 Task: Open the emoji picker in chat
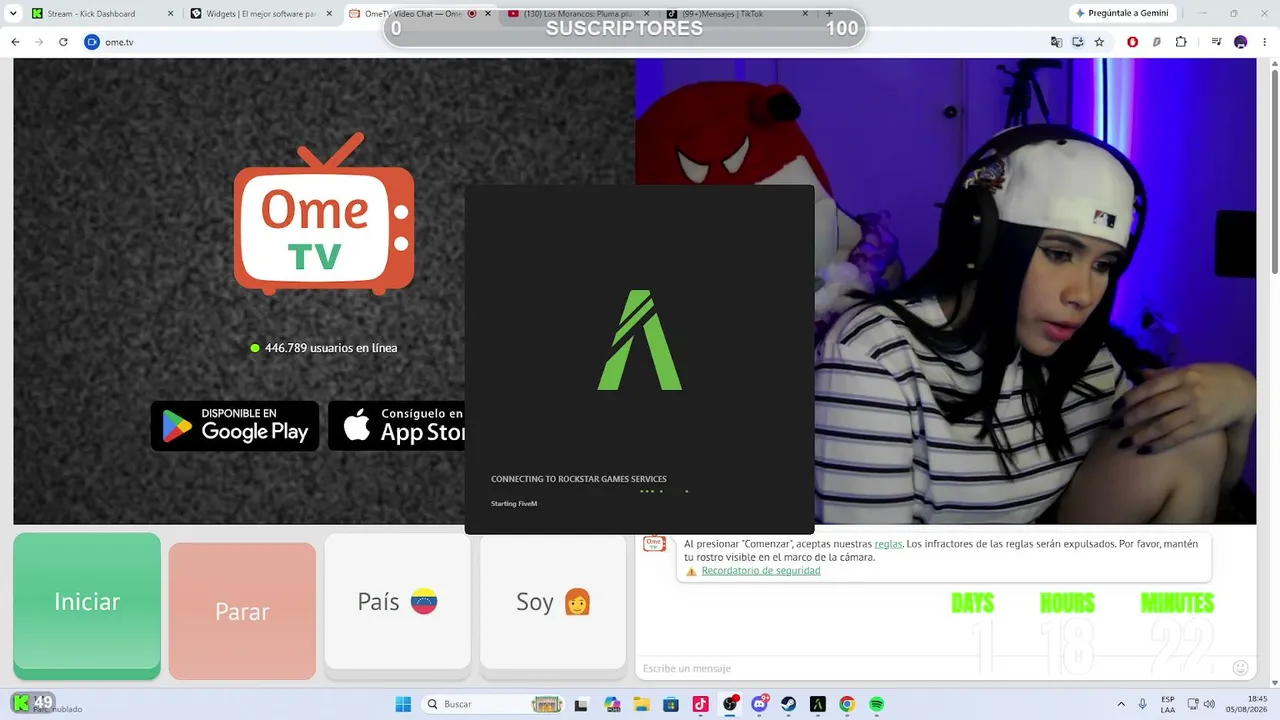coord(1241,668)
